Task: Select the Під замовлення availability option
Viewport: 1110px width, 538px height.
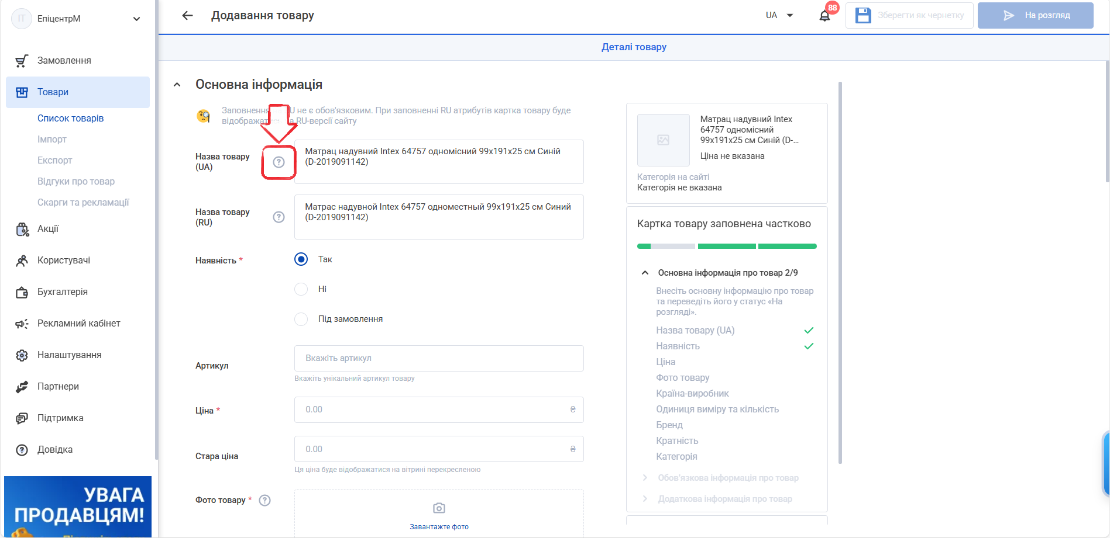Action: point(301,319)
